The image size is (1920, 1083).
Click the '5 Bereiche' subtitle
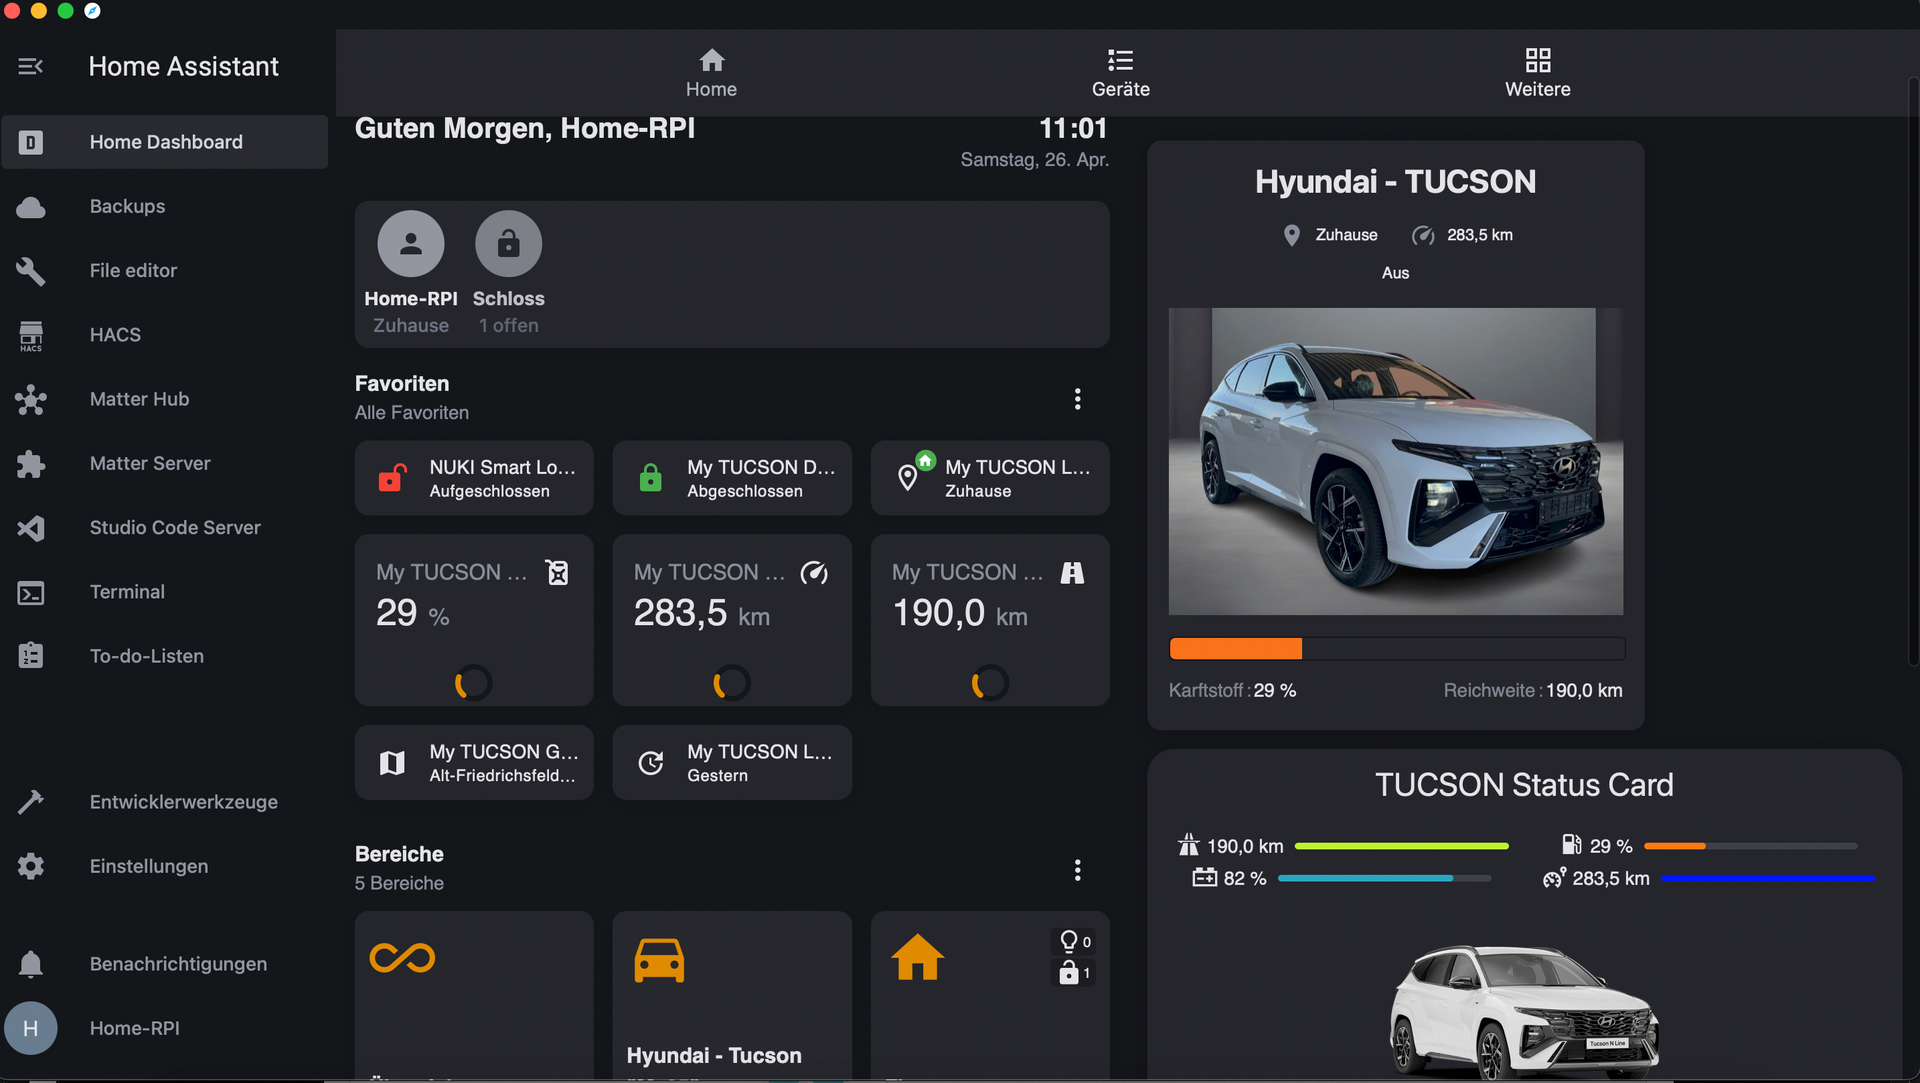[399, 883]
